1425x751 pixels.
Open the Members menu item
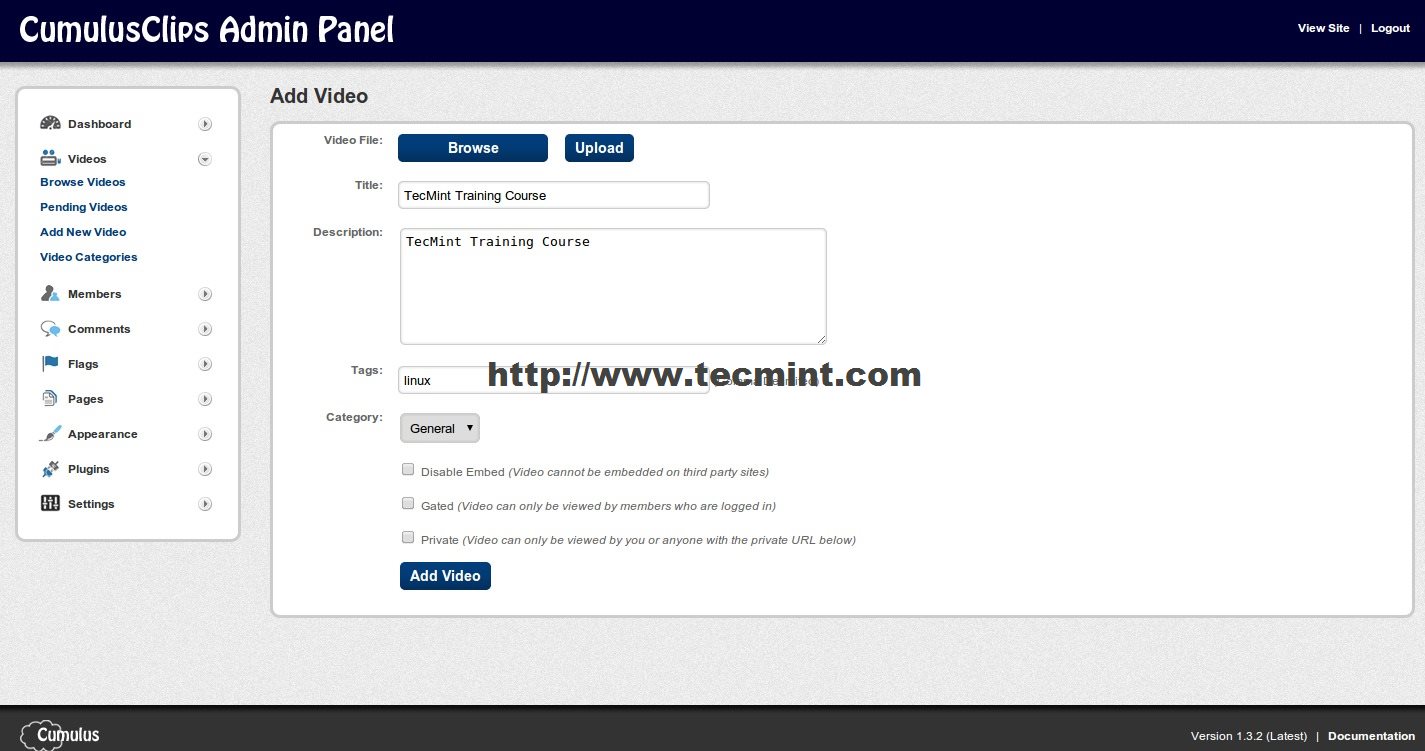[95, 294]
